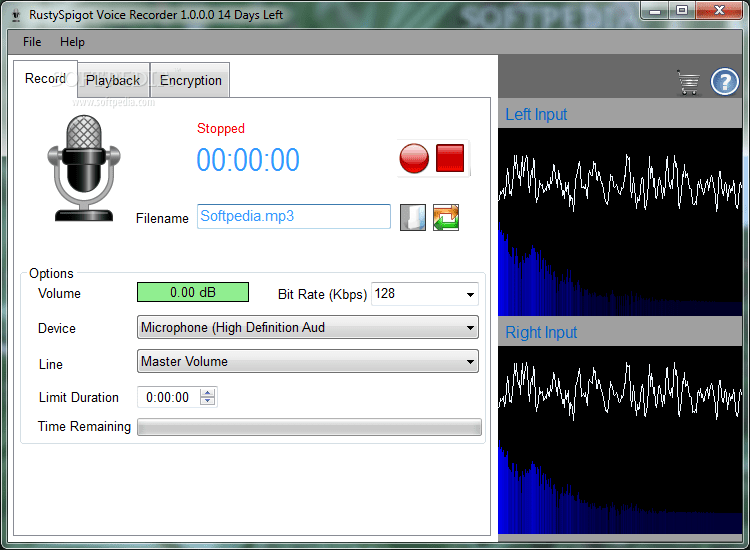Click the Time Remaining label
The height and width of the screenshot is (550, 750).
click(84, 427)
